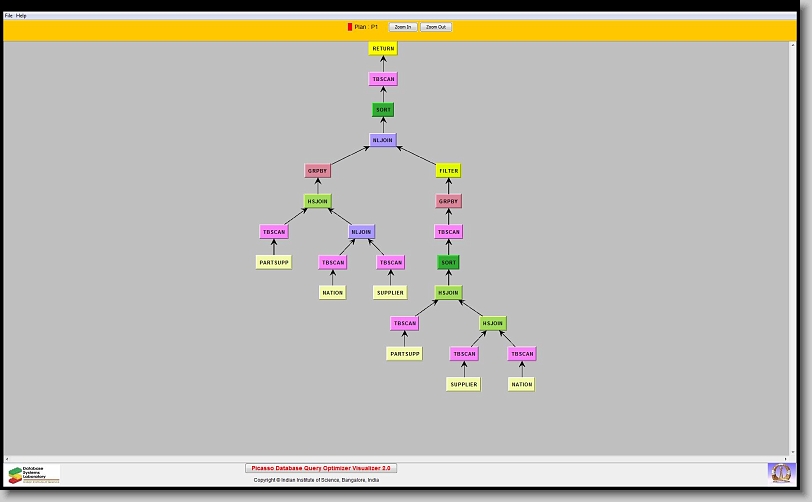Click the leftmost PARTSUPP table node
The image size is (812, 502).
(273, 263)
